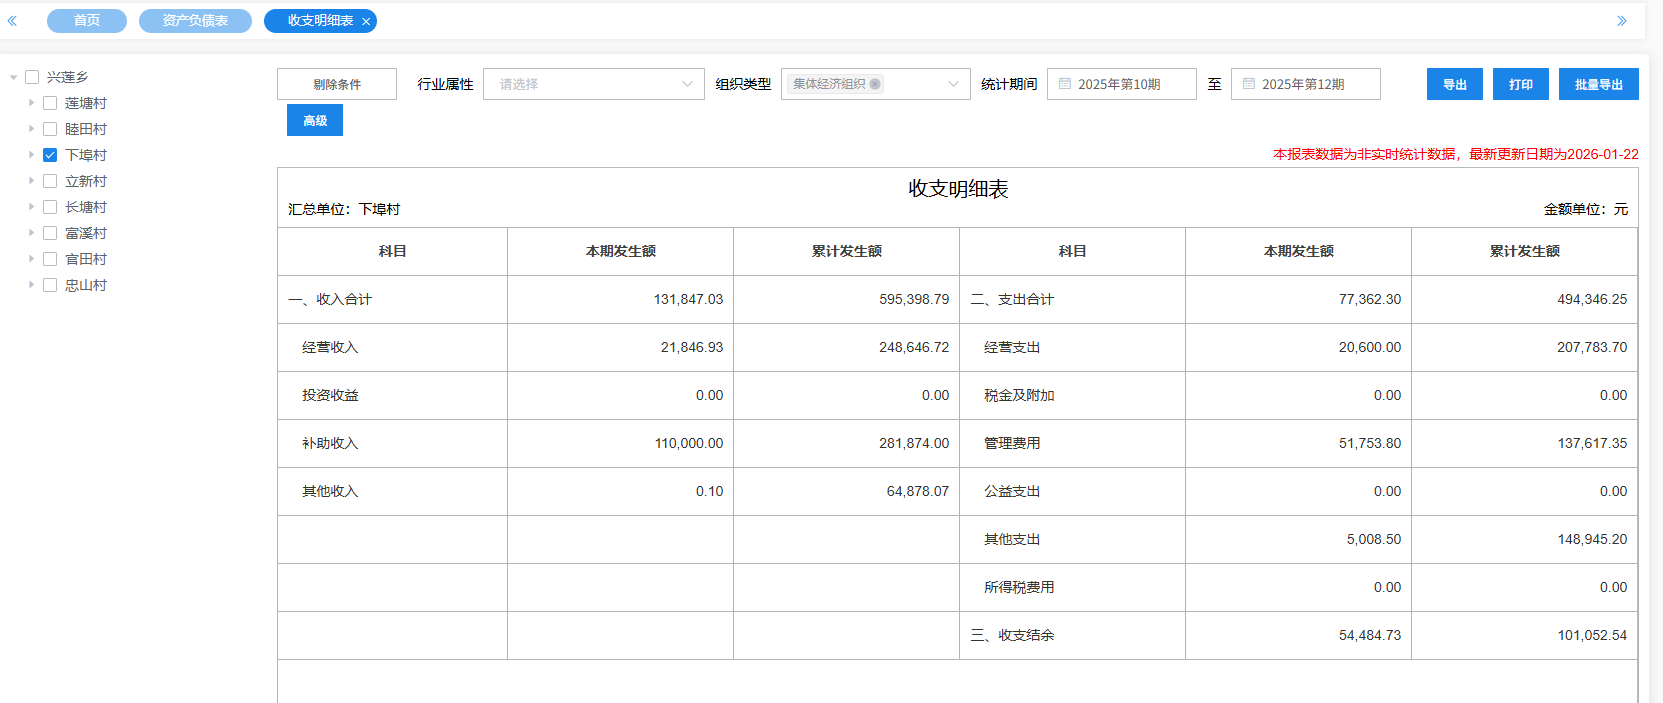Open the 行业属性 dropdown
1663x703 pixels.
tap(593, 84)
